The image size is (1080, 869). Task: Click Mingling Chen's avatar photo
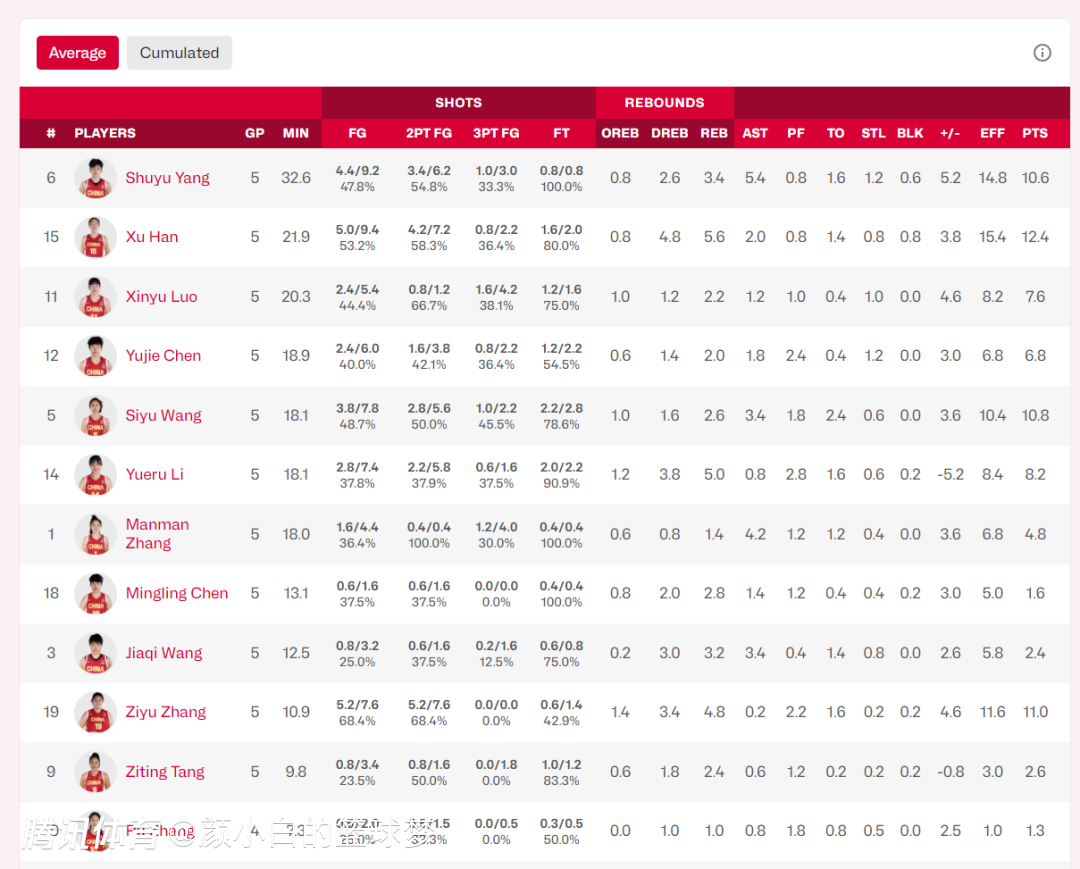95,593
